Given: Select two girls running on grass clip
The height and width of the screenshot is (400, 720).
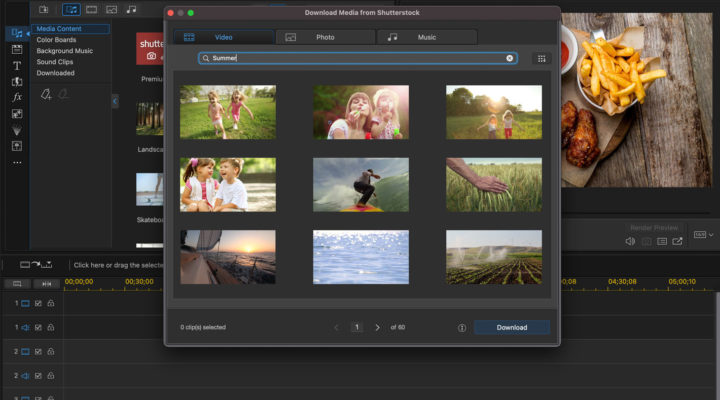Looking at the screenshot, I should click(228, 112).
